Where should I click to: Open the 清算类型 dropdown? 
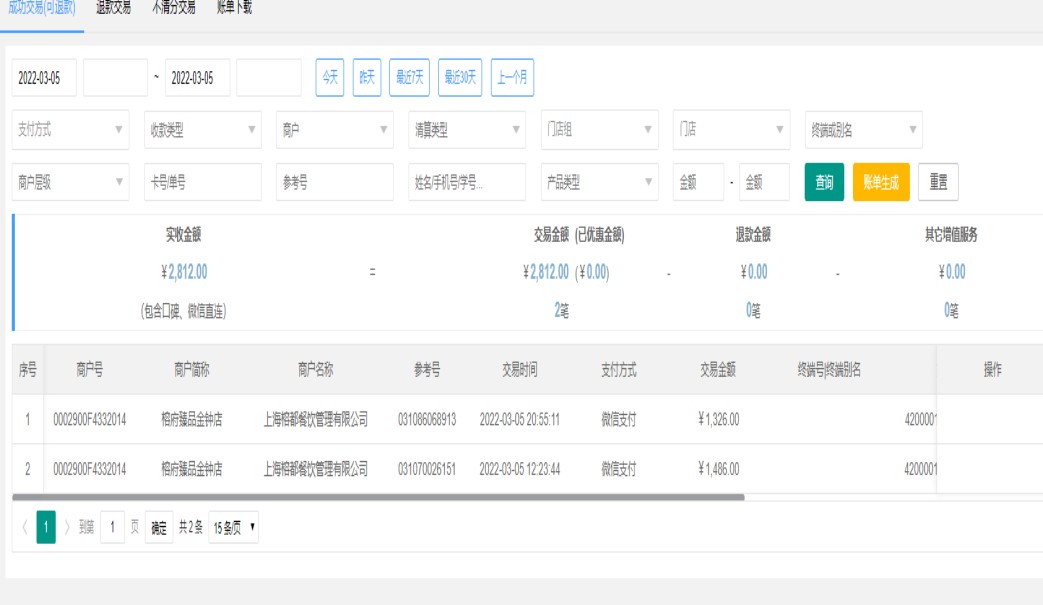point(466,130)
